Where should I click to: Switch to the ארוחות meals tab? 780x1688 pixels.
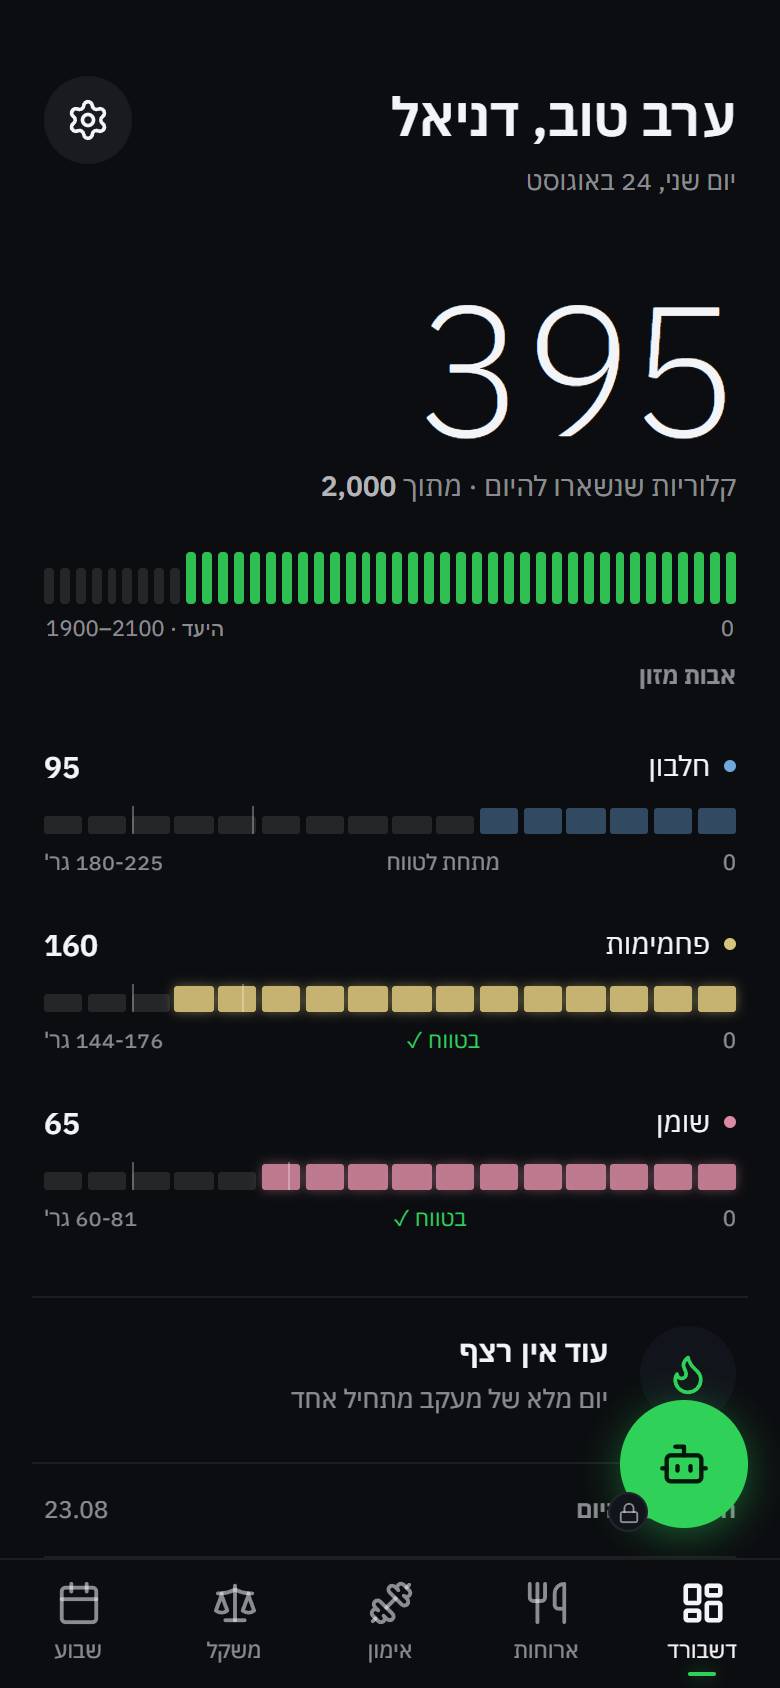546,1622
